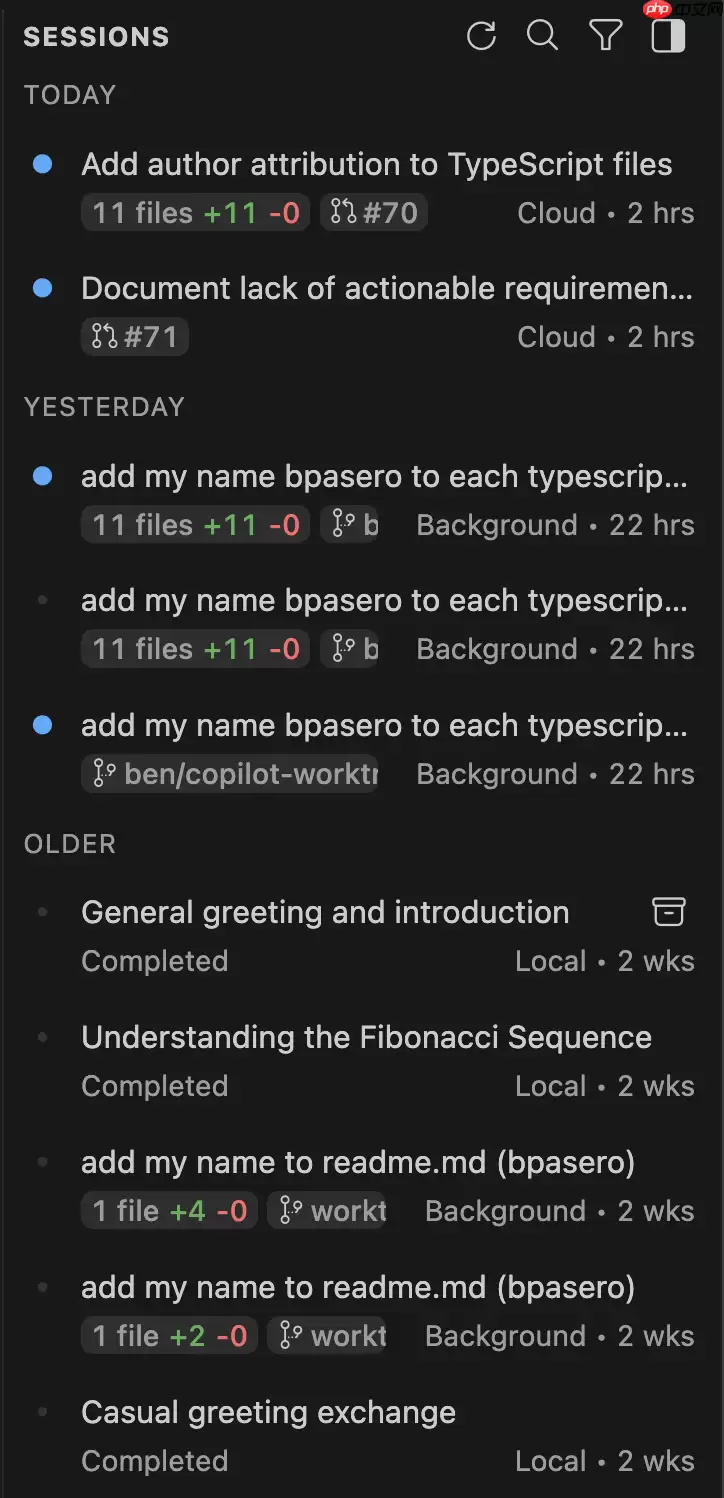Image resolution: width=724 pixels, height=1498 pixels.
Task: Archive the General greeting and introduction session
Action: [668, 911]
